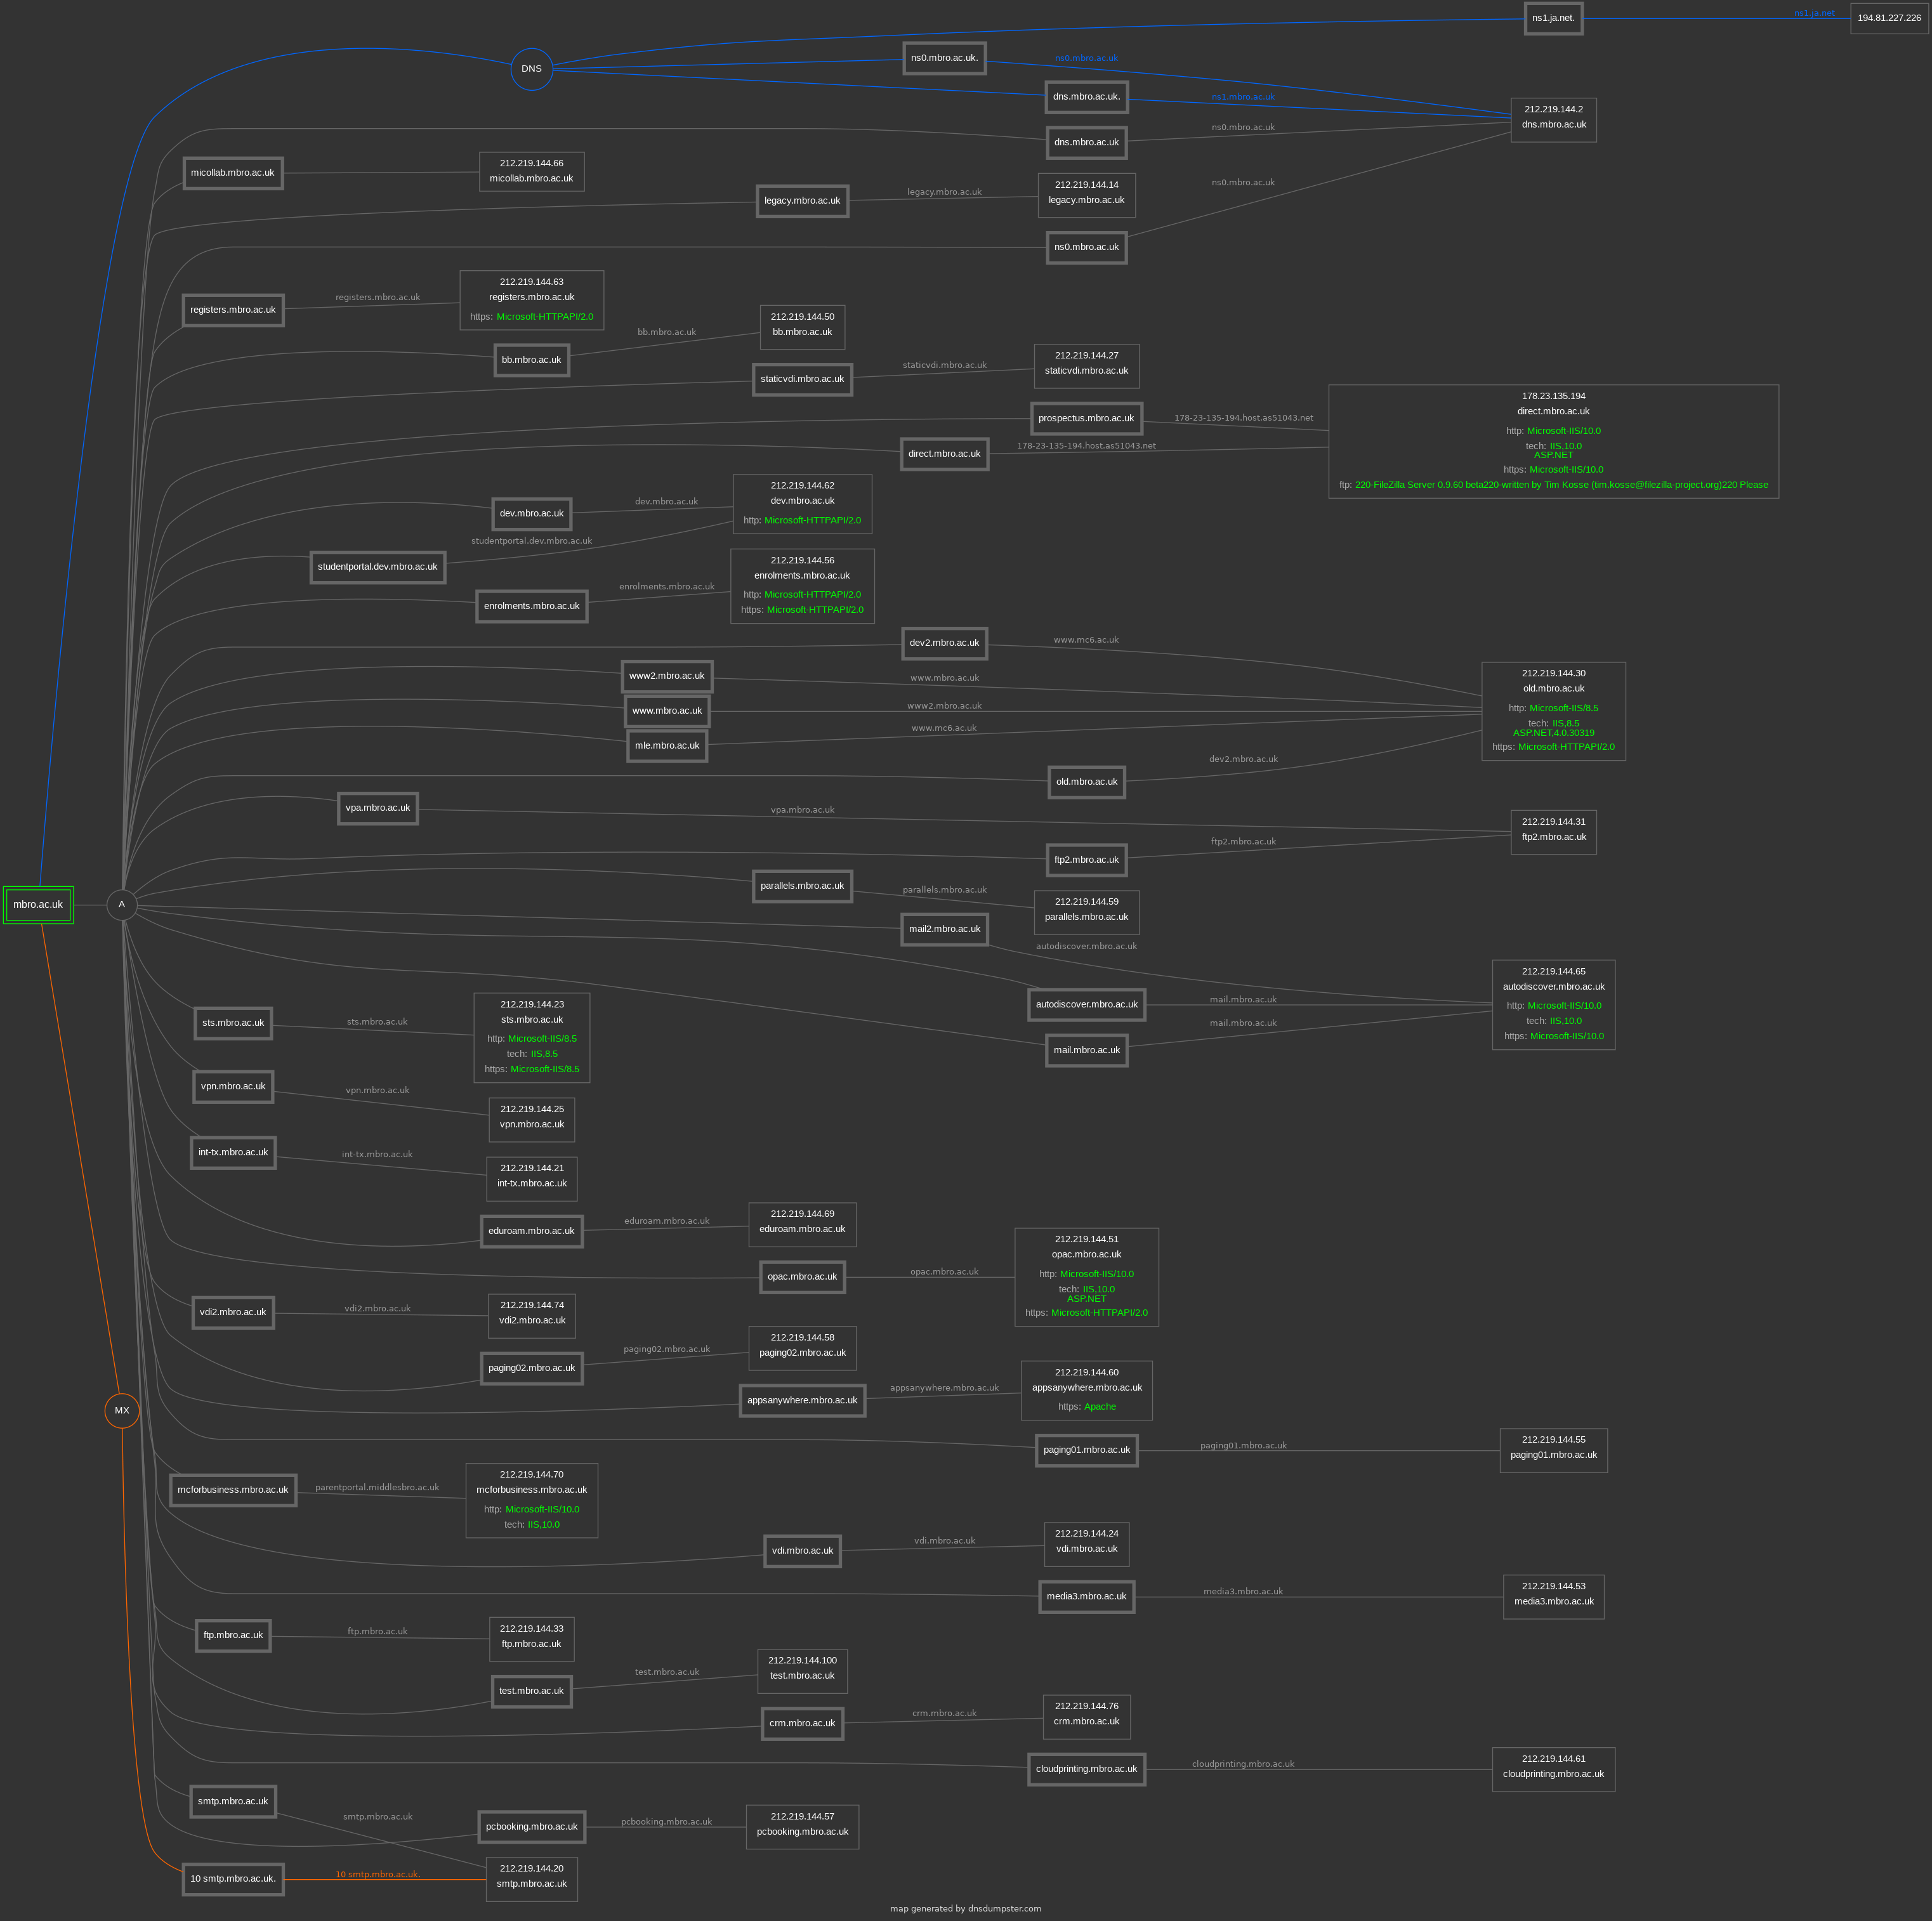Select the 10 smtp.mbro.ac.uk. MX node
This screenshot has width=1932, height=1921.
[x=233, y=1879]
